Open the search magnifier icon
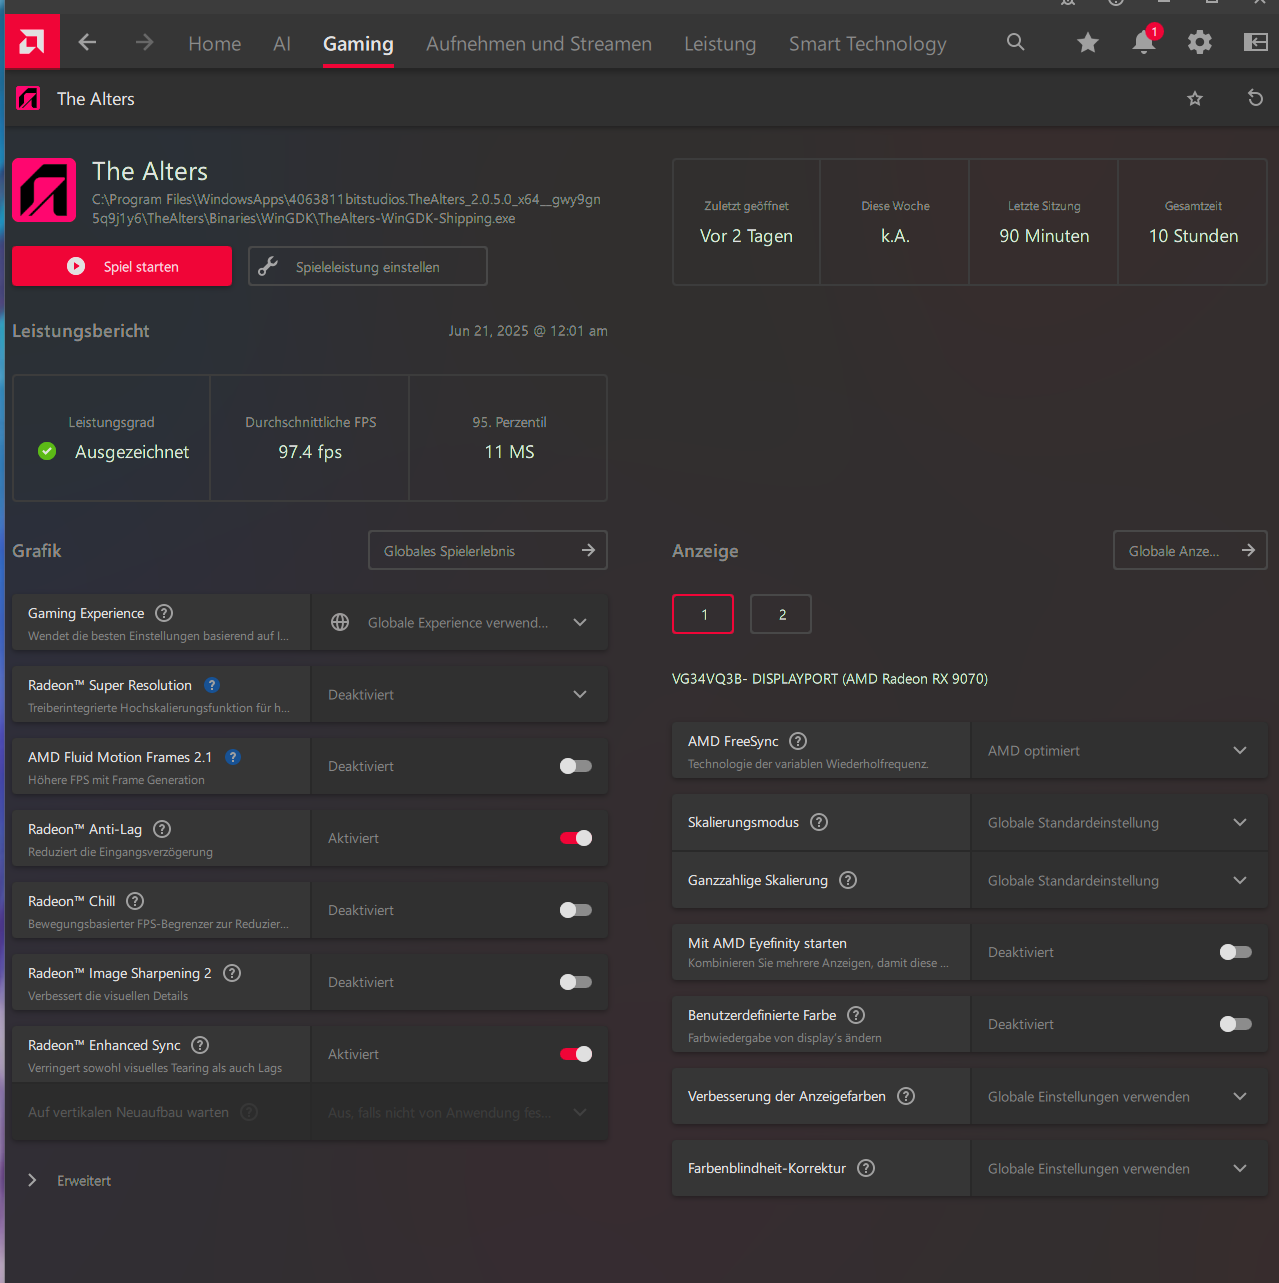Screen dimensions: 1279x1283 coord(1016,42)
